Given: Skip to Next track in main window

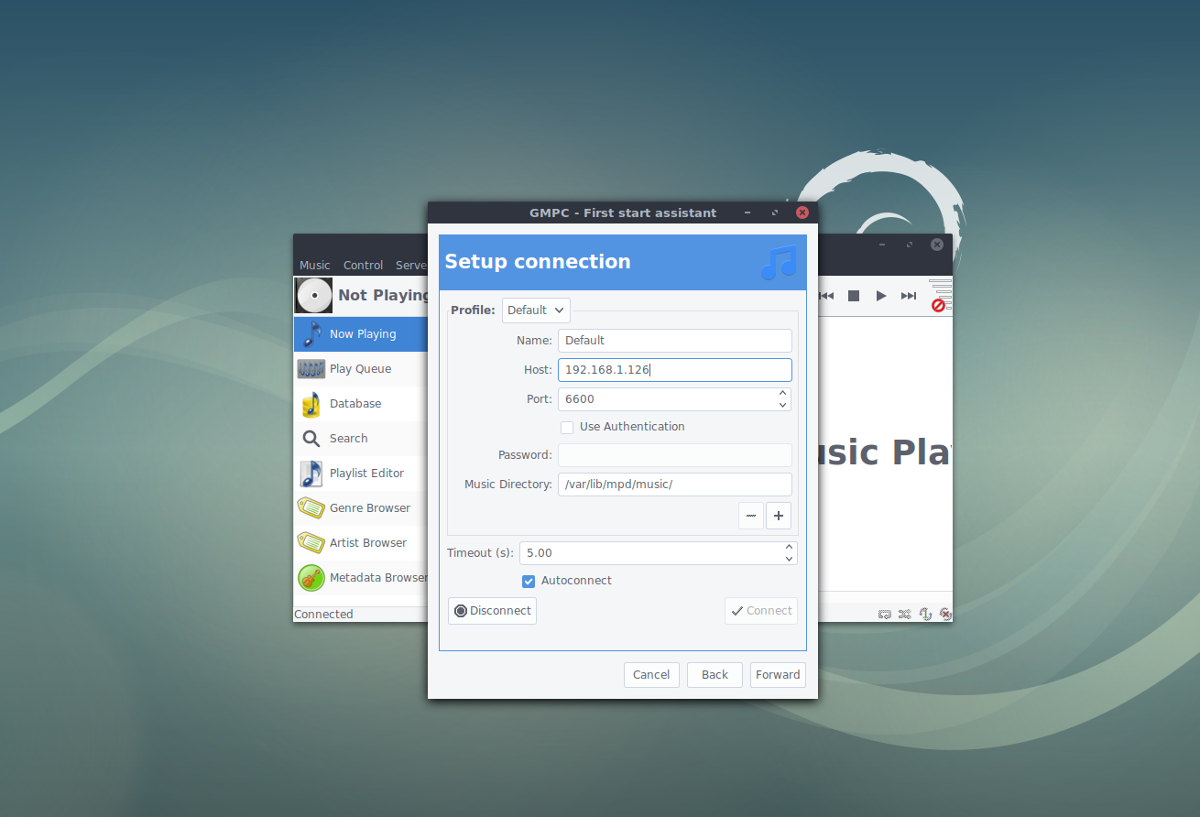Looking at the screenshot, I should pos(908,296).
